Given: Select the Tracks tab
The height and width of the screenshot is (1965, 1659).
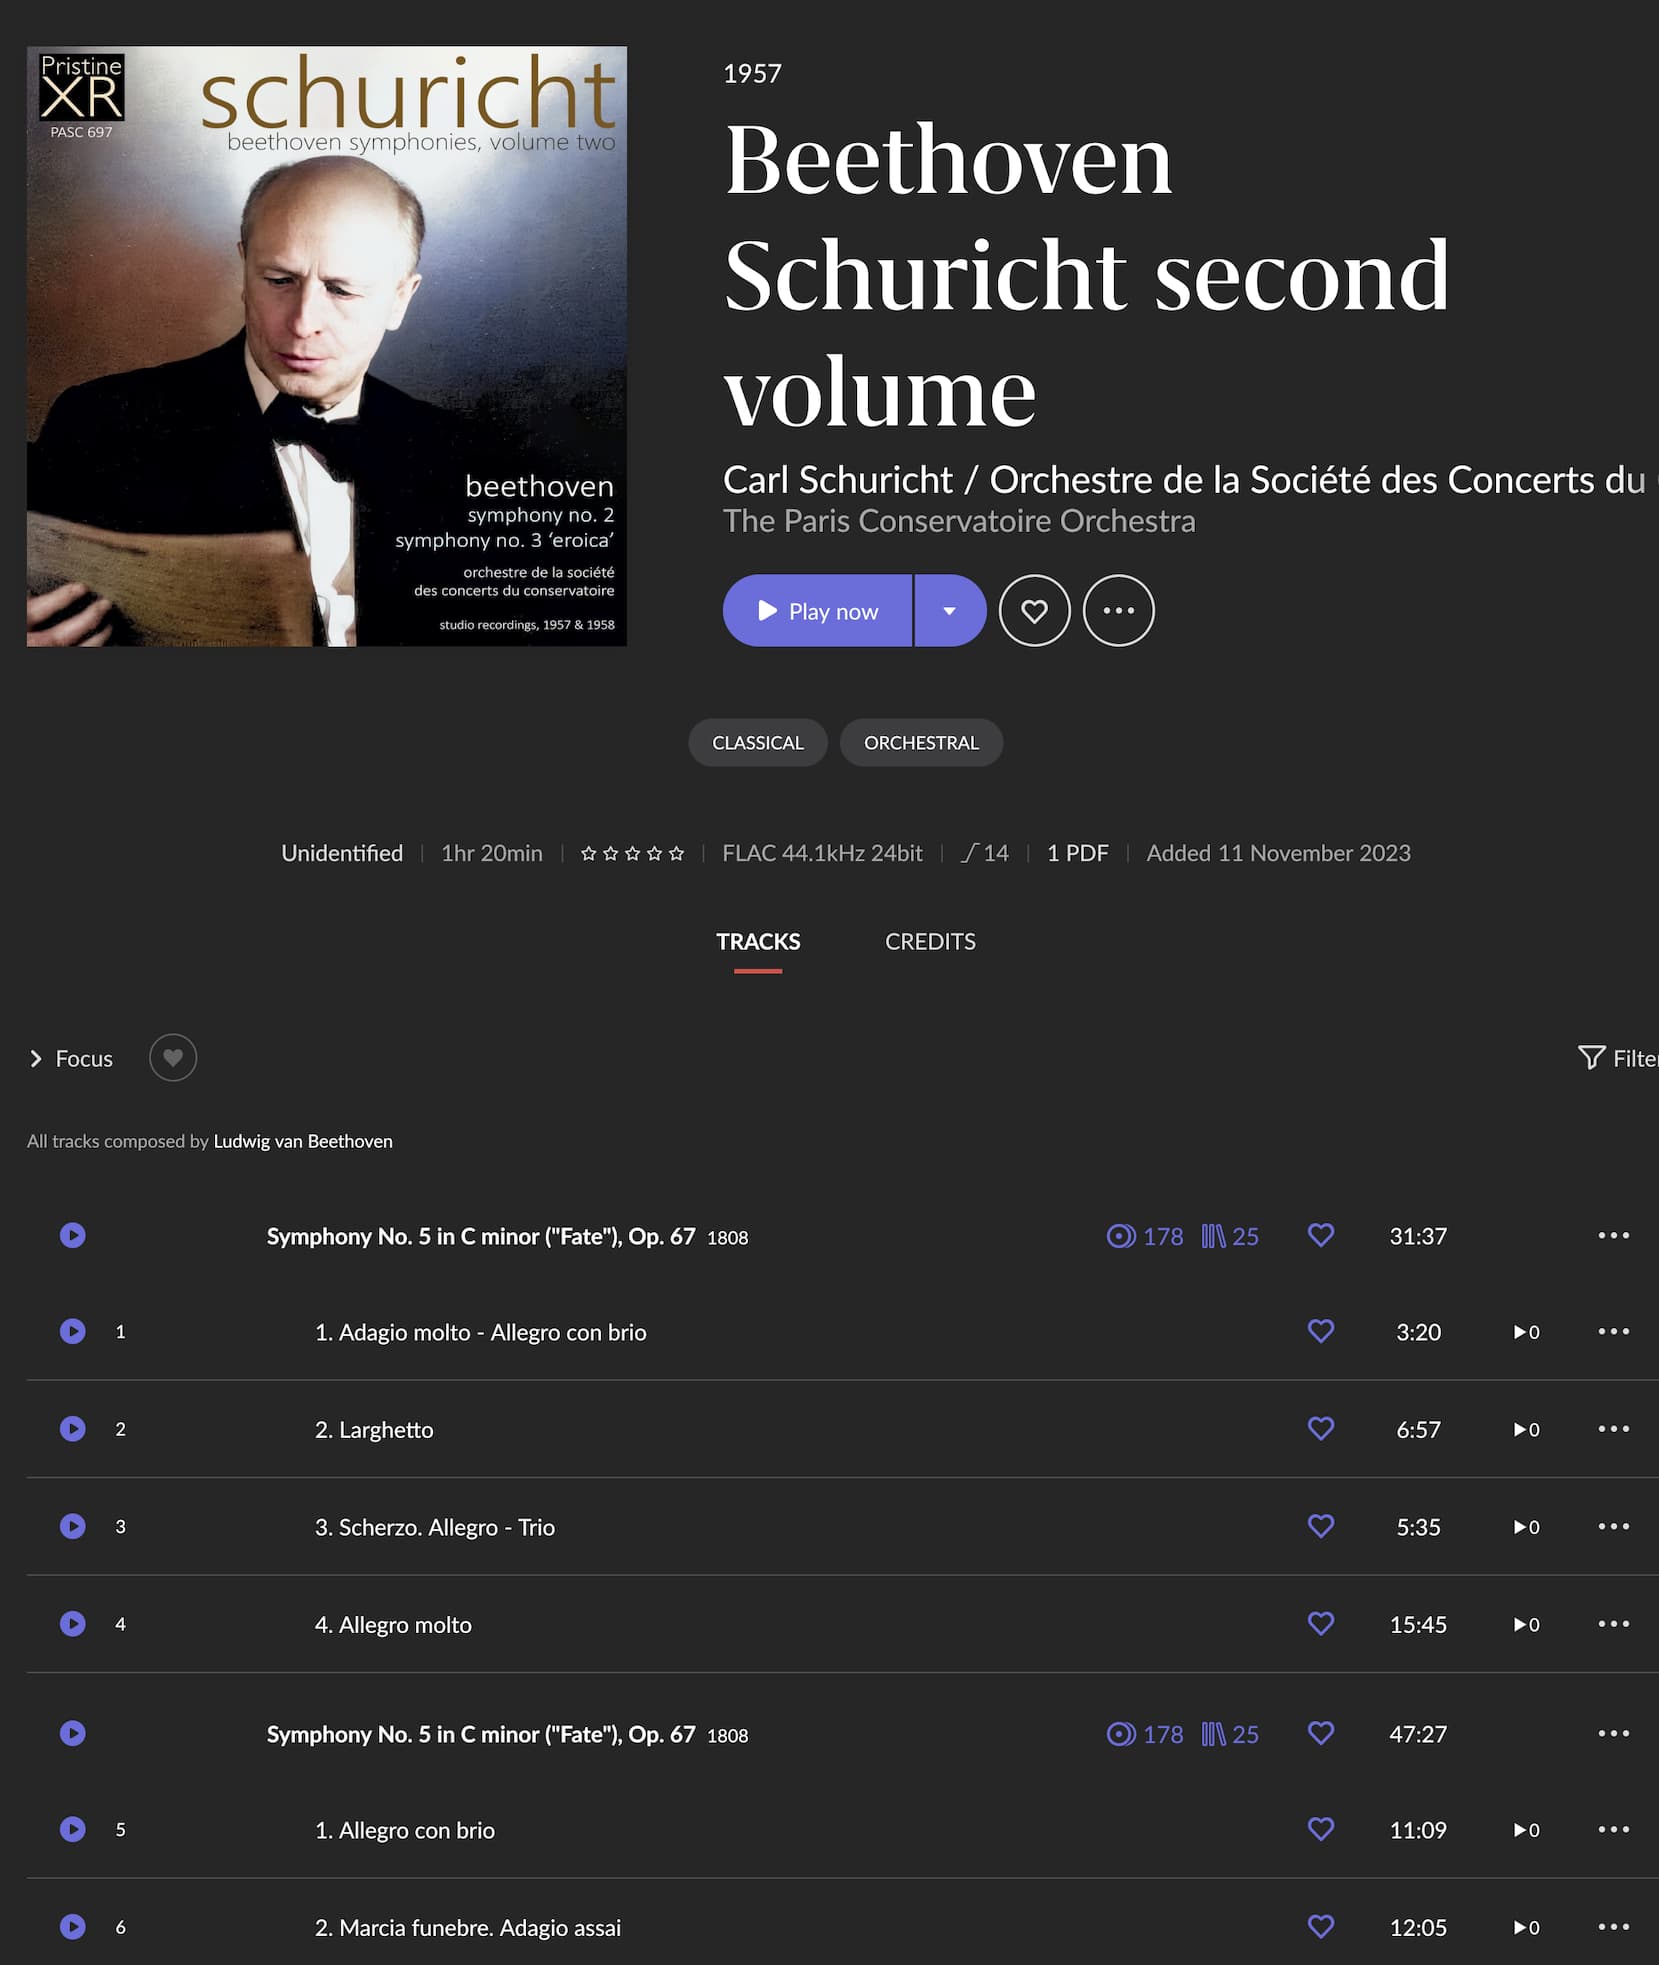Looking at the screenshot, I should (758, 941).
